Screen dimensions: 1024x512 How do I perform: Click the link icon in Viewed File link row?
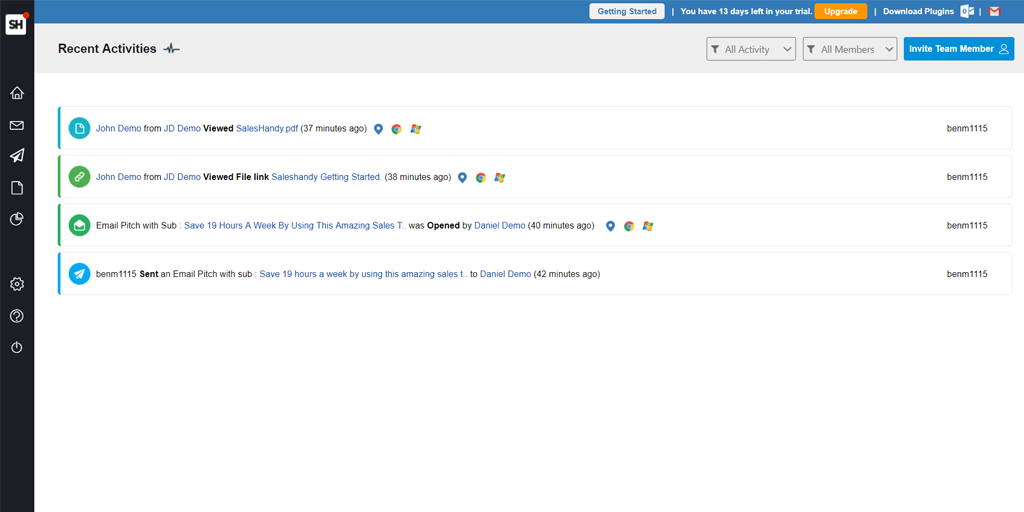click(80, 177)
